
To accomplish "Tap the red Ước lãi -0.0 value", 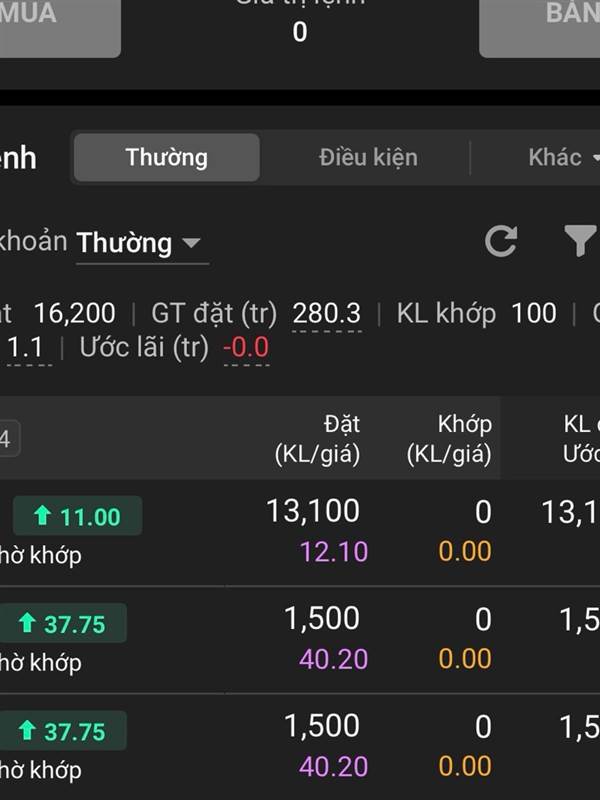I will point(246,348).
